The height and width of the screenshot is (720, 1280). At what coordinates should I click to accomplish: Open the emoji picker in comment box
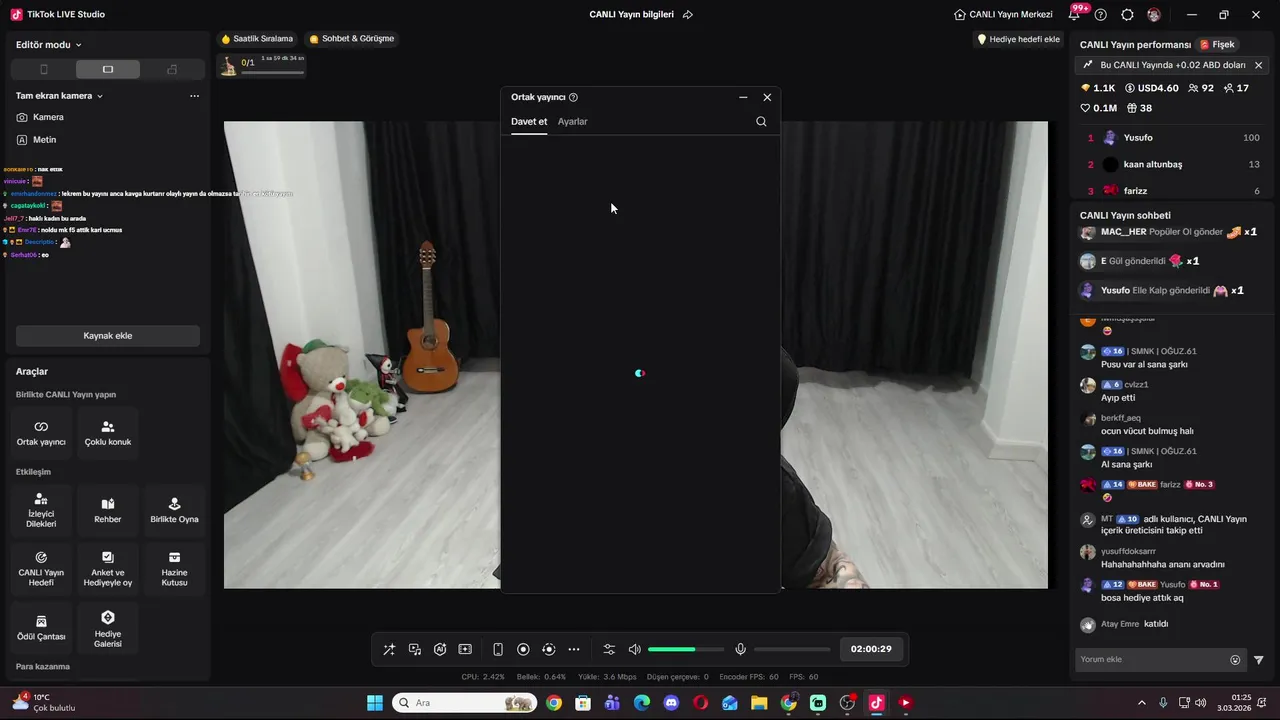pos(1235,660)
